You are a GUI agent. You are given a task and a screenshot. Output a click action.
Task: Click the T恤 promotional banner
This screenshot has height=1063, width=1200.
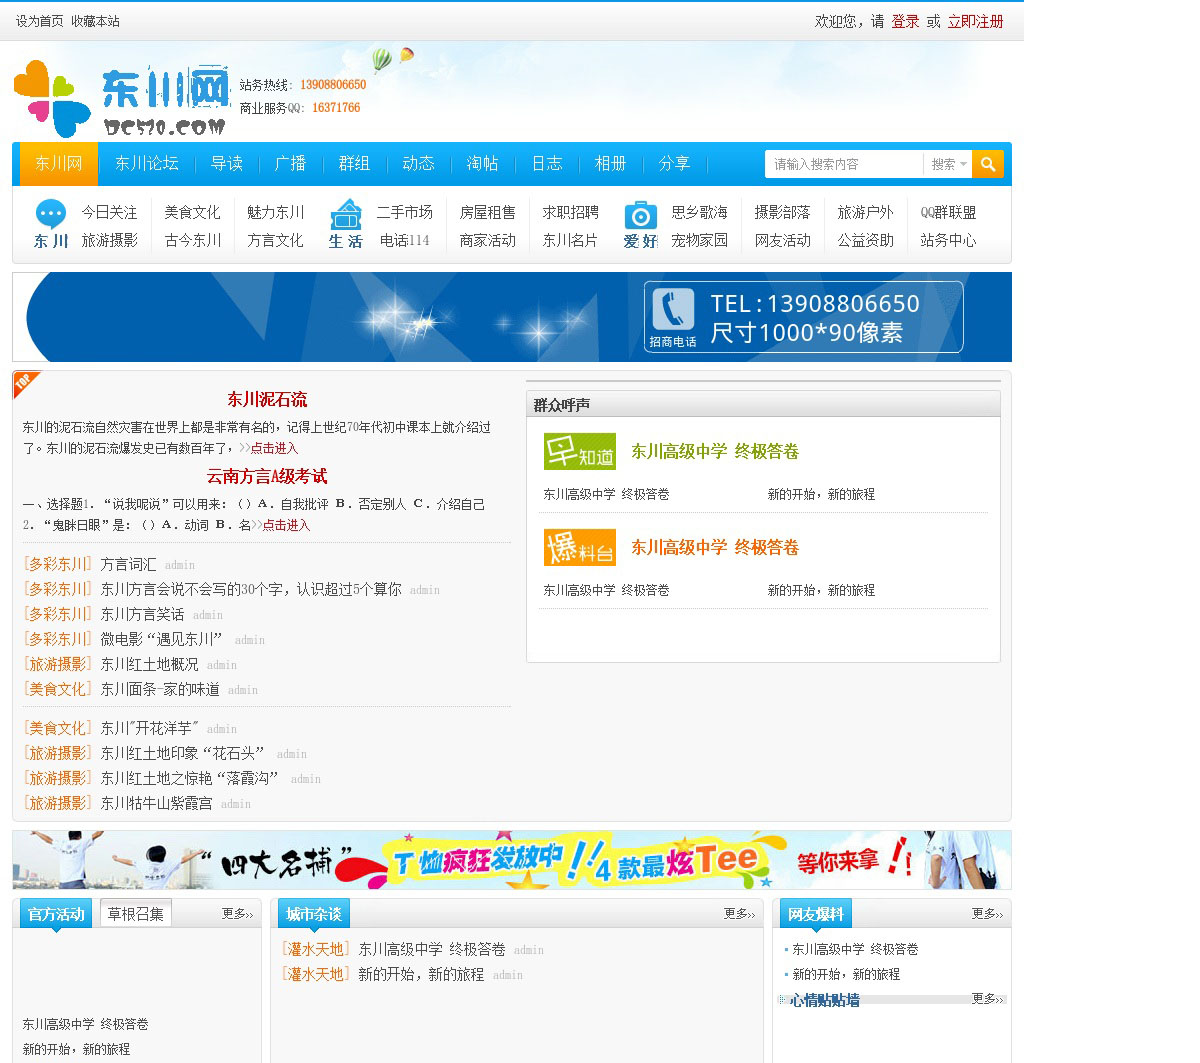(x=512, y=860)
